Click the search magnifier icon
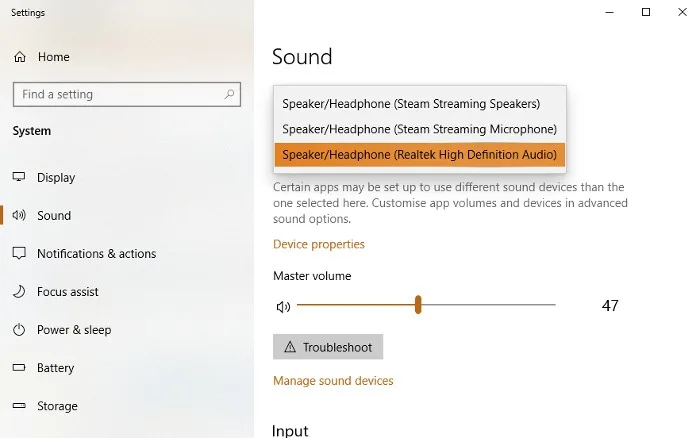This screenshot has height=438, width=700. click(229, 94)
